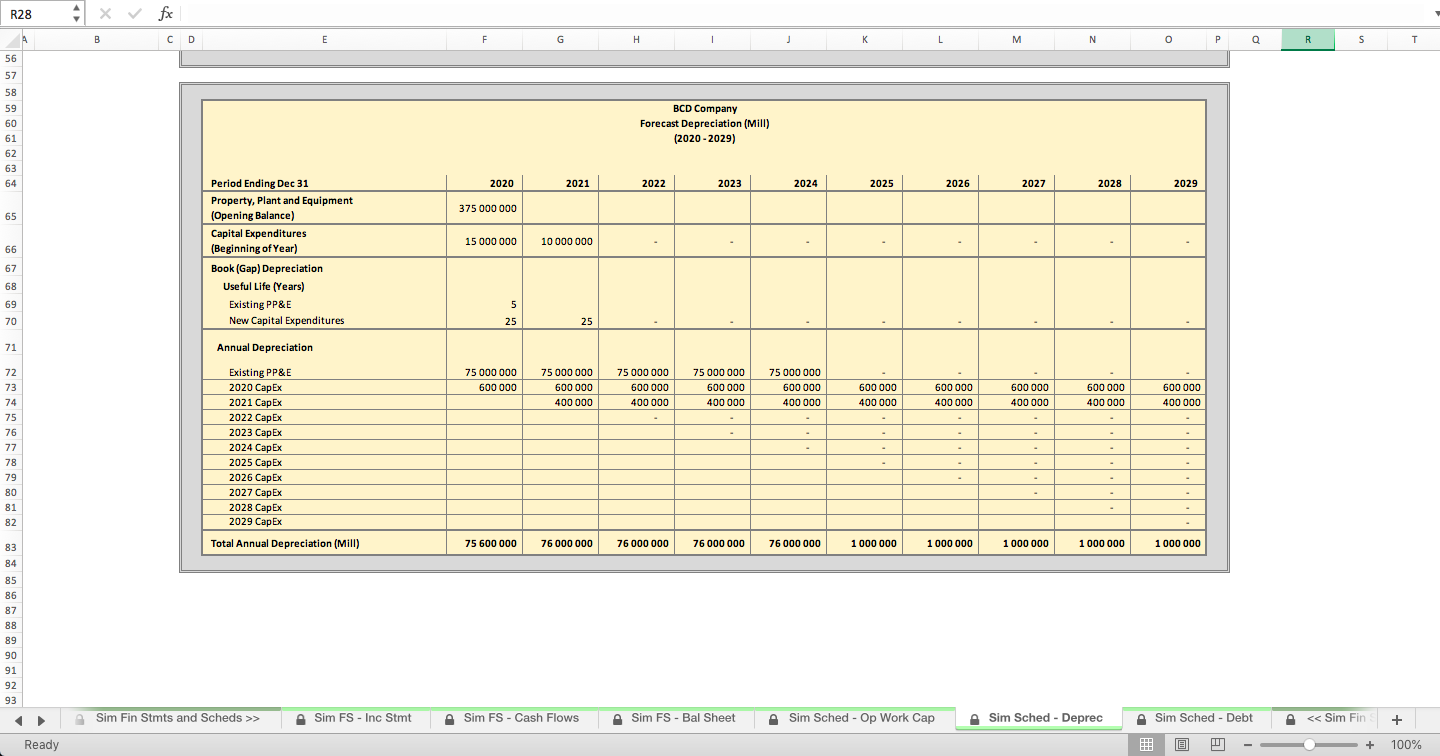Viewport: 1440px width, 756px height.
Task: Select column T header
Action: tap(1414, 40)
